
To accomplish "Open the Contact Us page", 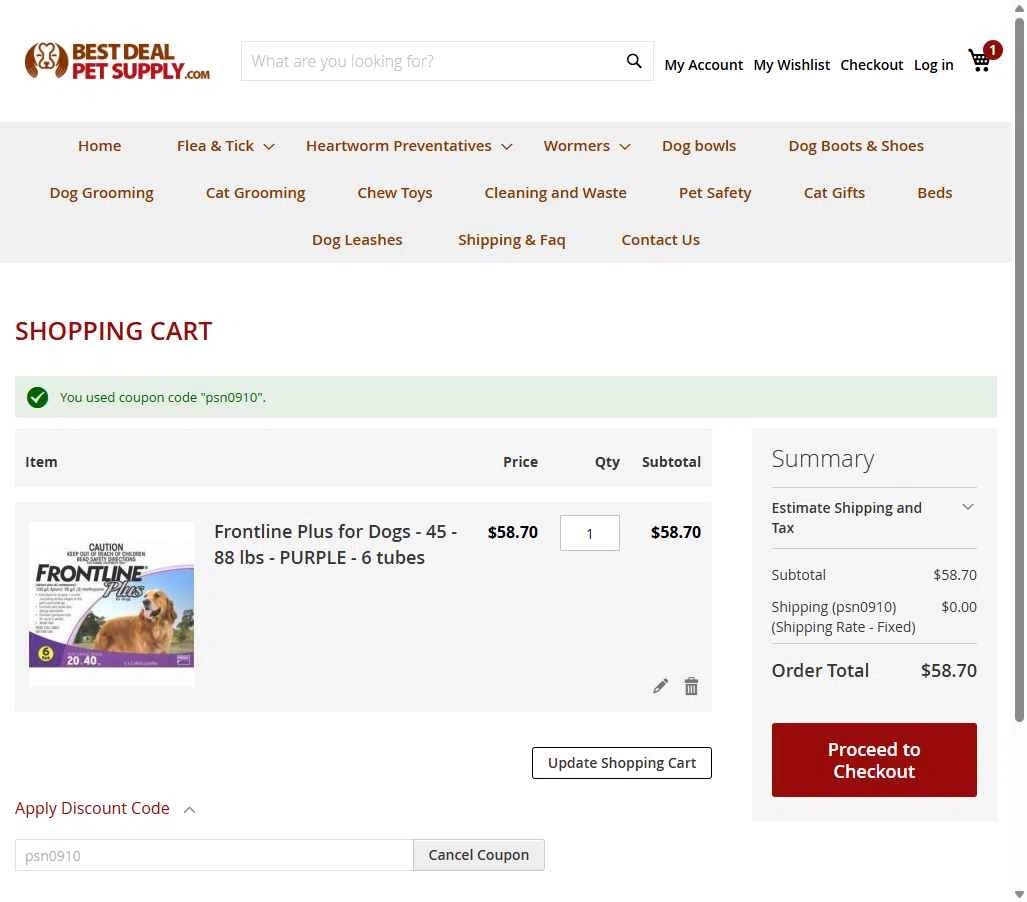I will (660, 240).
